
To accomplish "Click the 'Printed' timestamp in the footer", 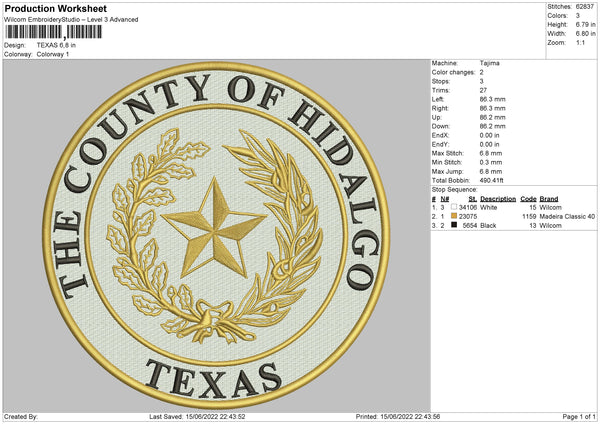I will [x=398, y=416].
